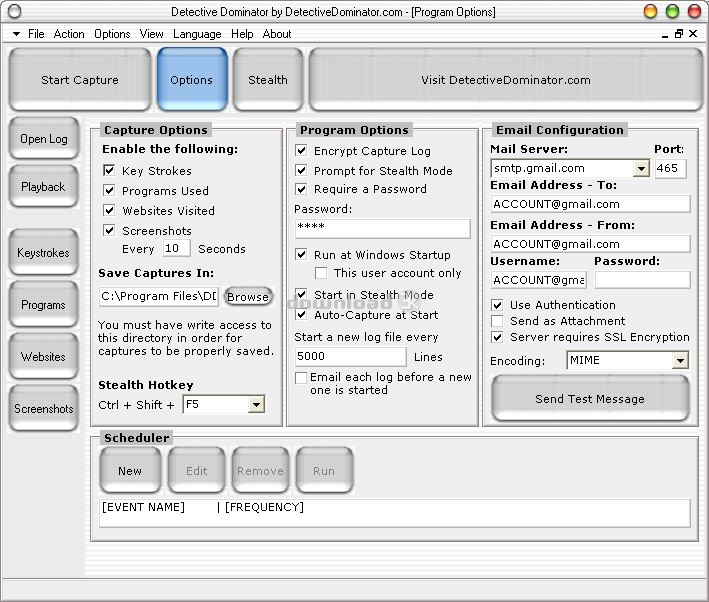The width and height of the screenshot is (709, 602).
Task: Send Test Message button
Action: tap(590, 398)
